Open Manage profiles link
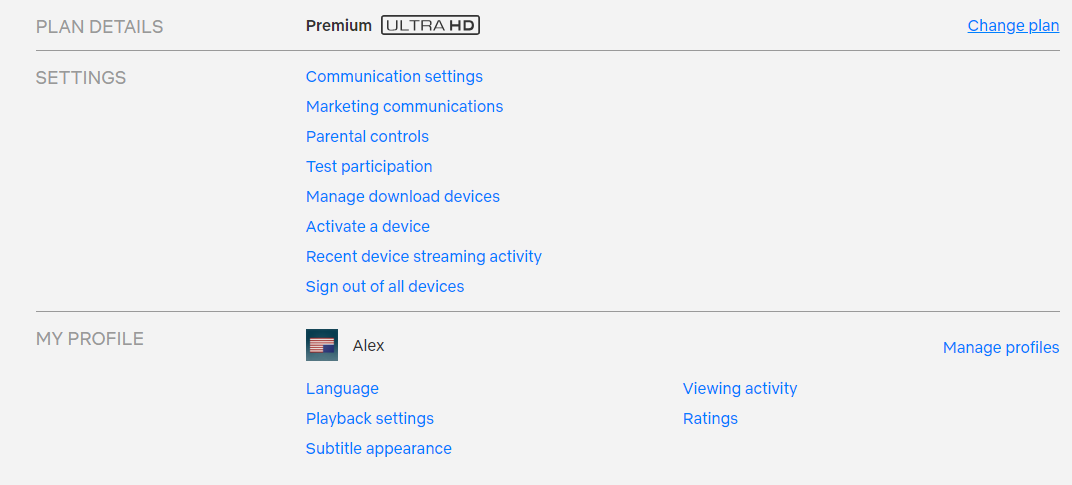 [1001, 348]
